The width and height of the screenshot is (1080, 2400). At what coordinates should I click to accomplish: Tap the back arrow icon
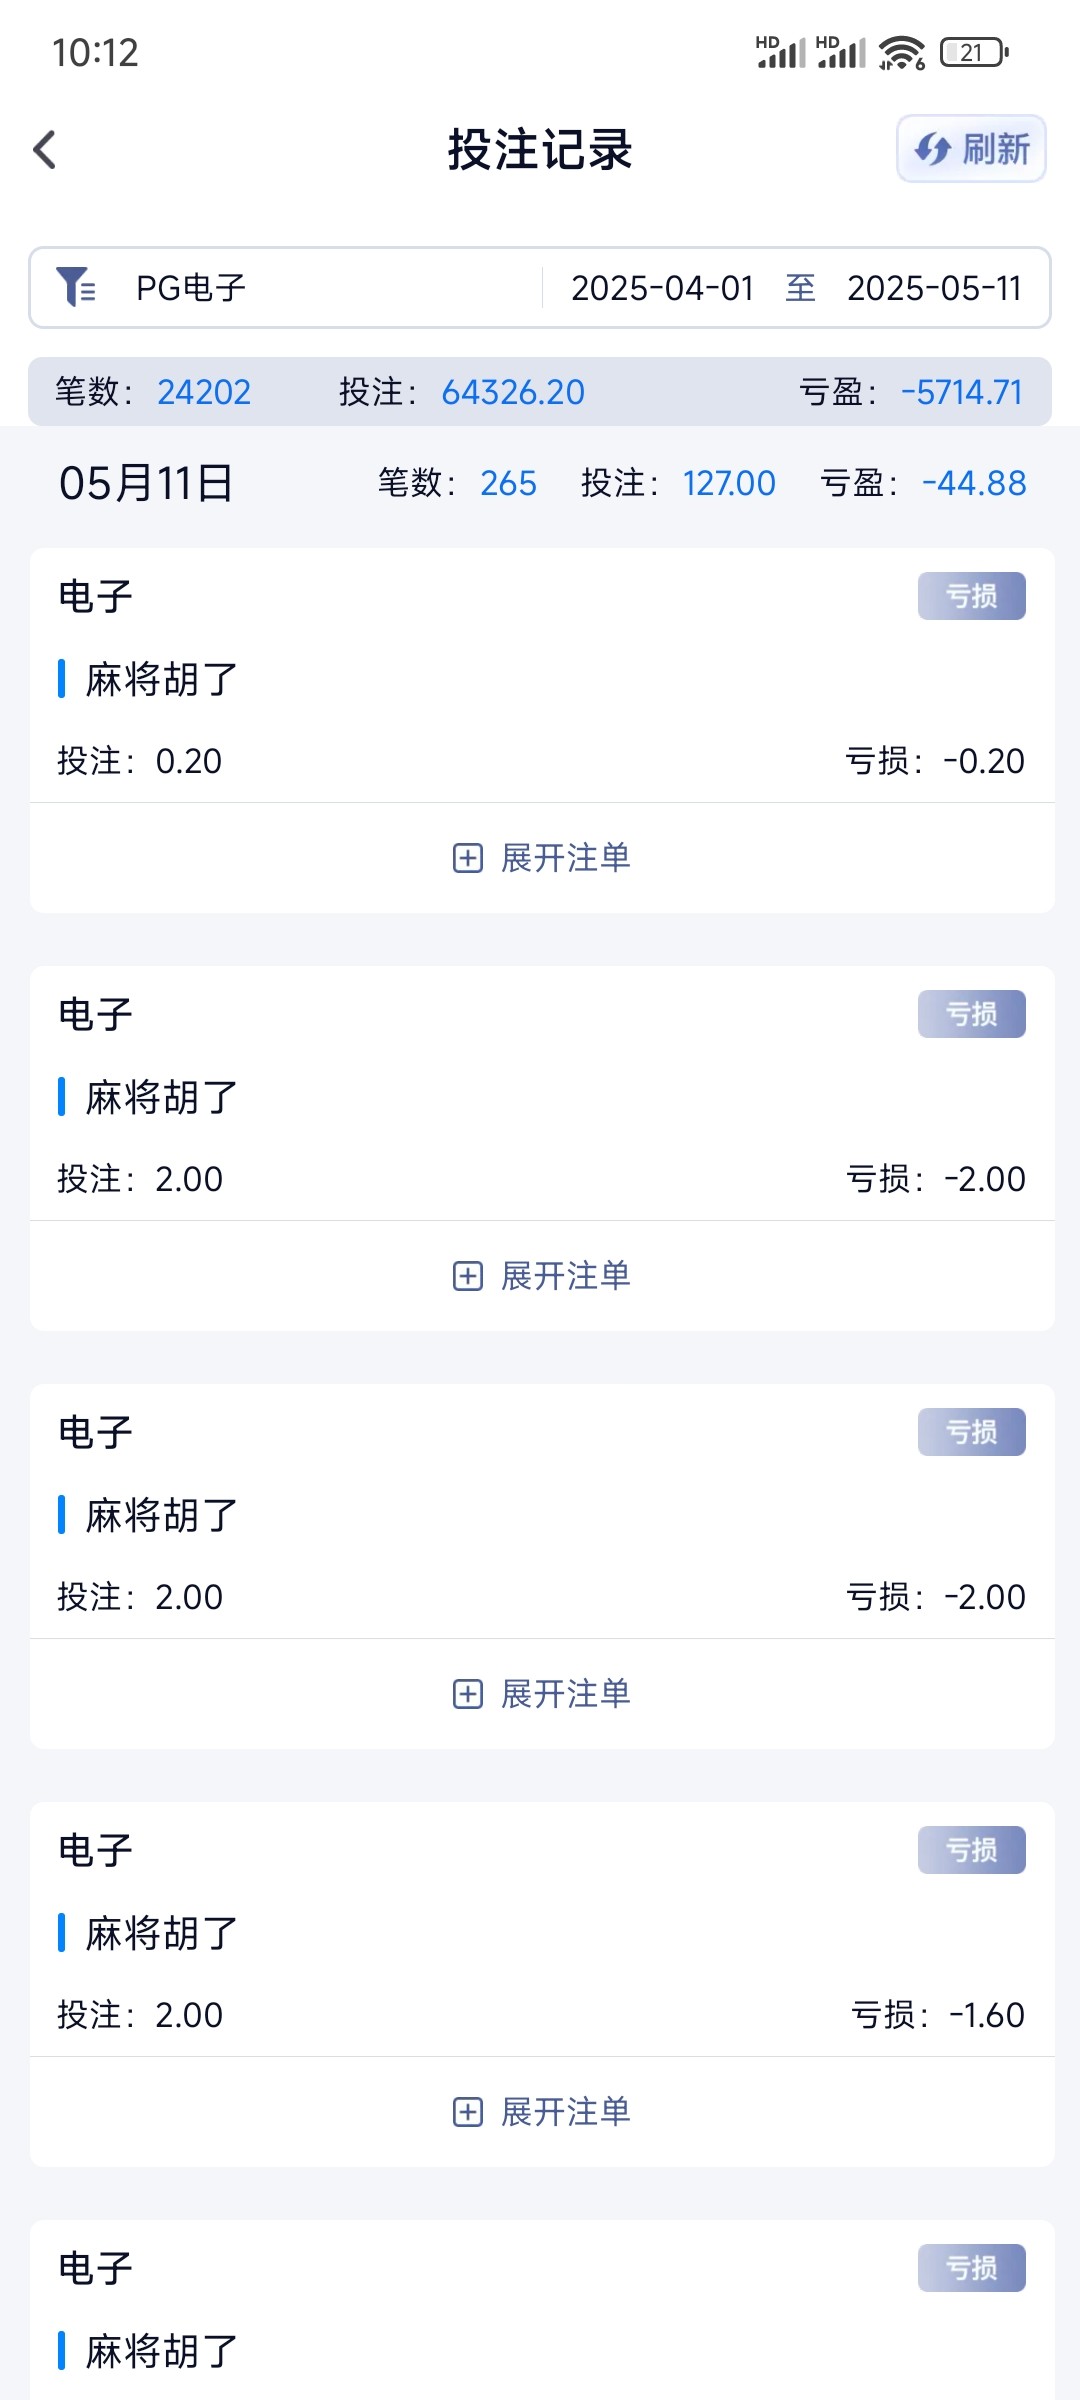pyautogui.click(x=45, y=150)
